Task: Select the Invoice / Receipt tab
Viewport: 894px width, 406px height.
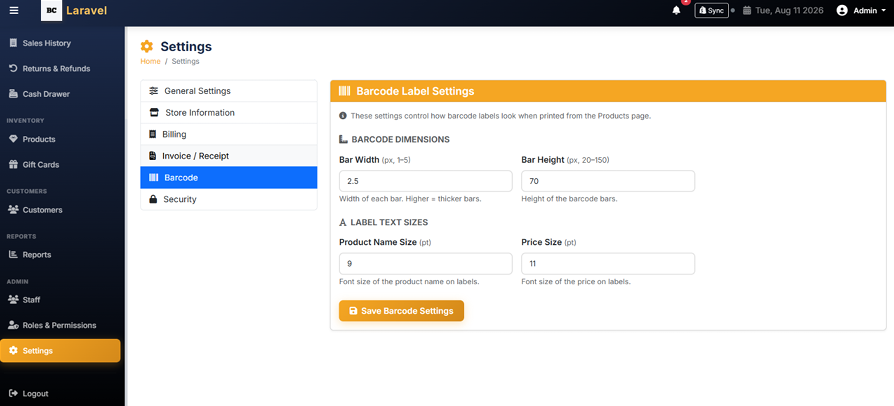Action: click(229, 156)
